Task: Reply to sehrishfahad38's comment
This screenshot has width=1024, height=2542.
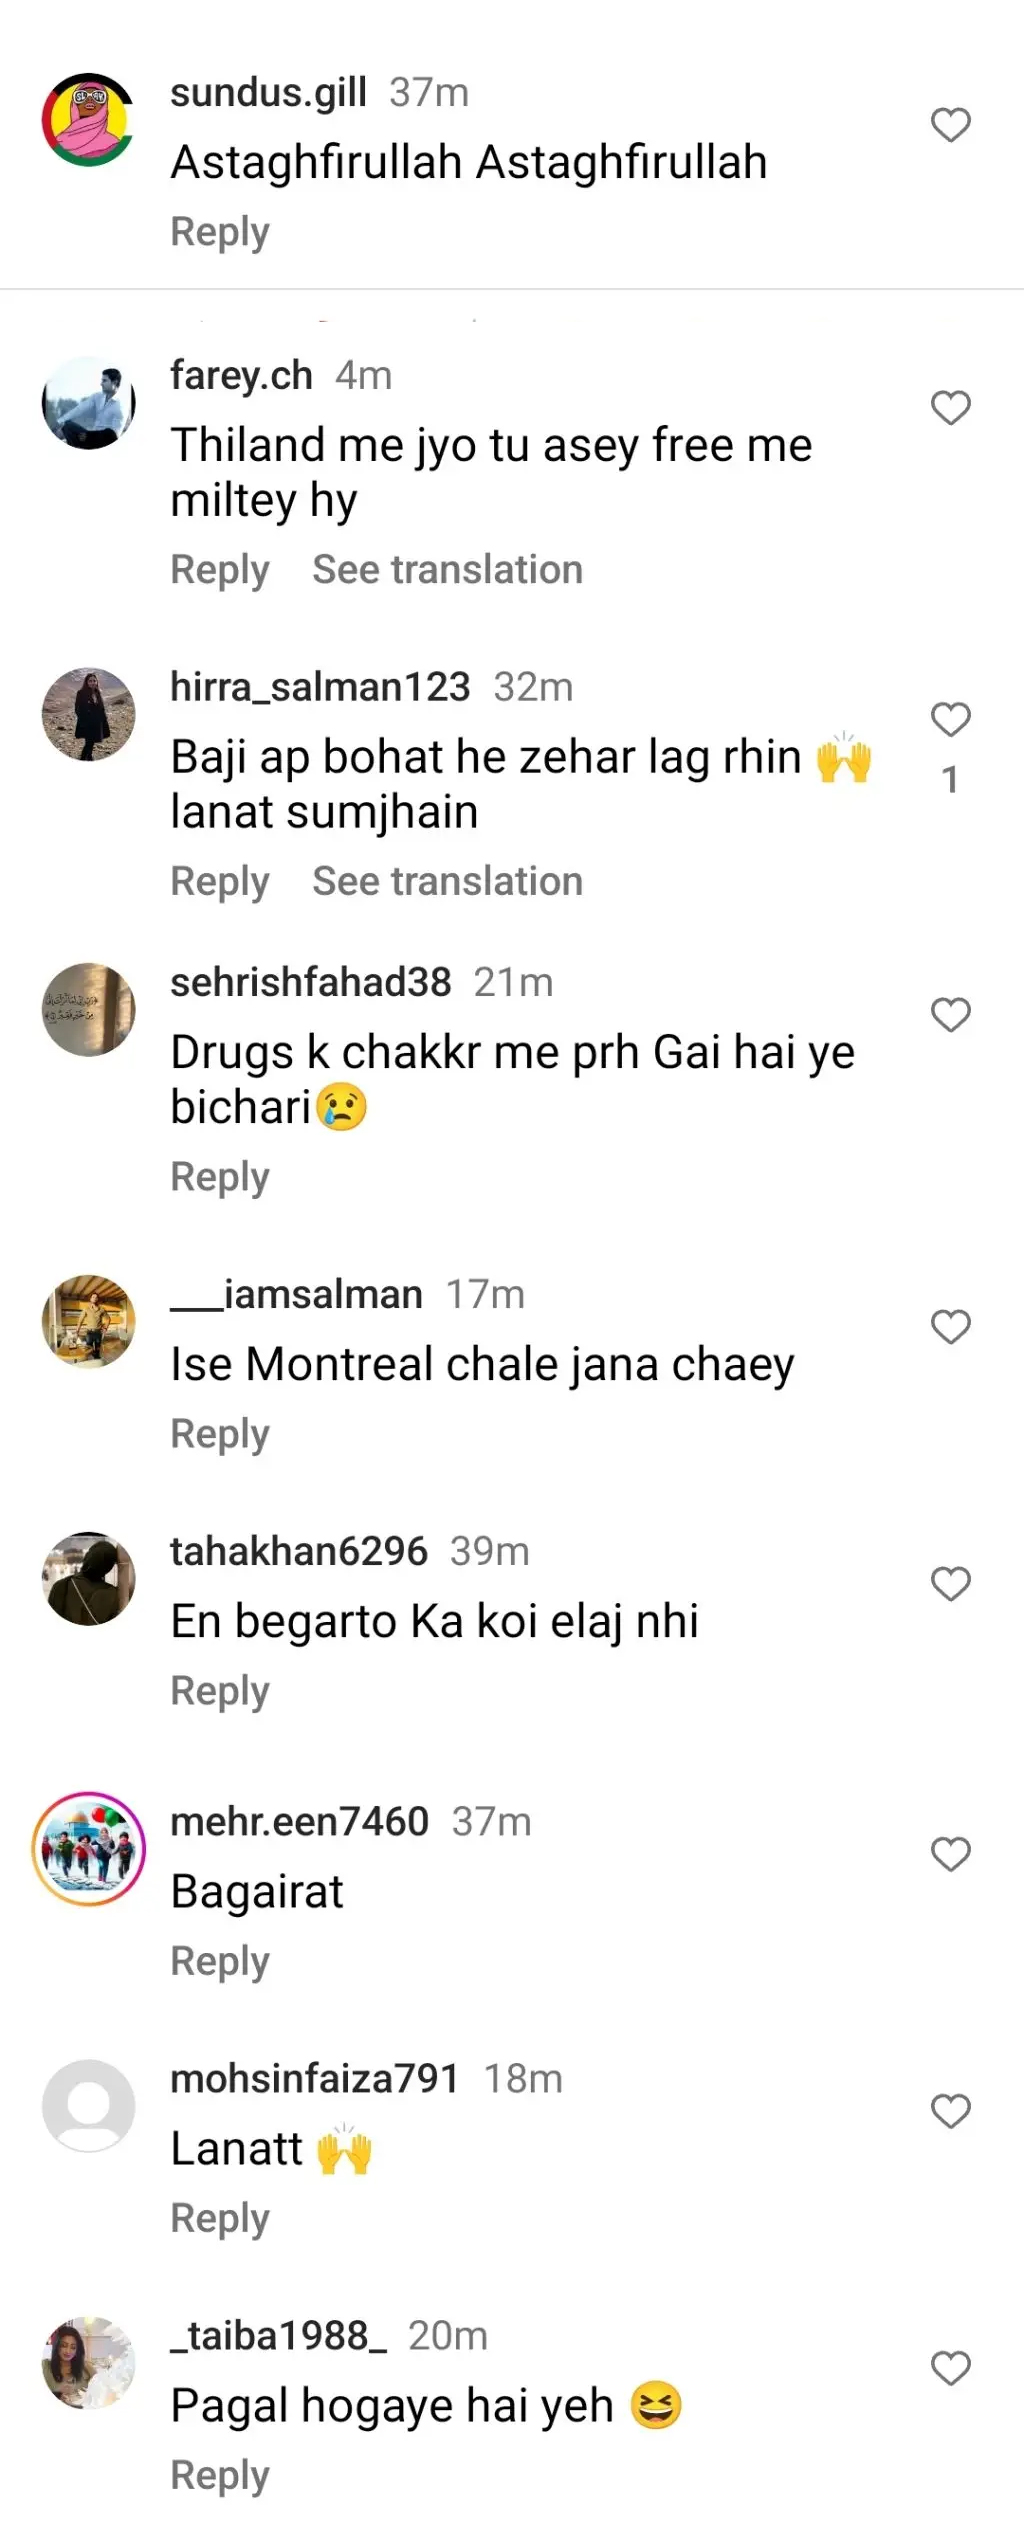Action: click(x=220, y=1177)
